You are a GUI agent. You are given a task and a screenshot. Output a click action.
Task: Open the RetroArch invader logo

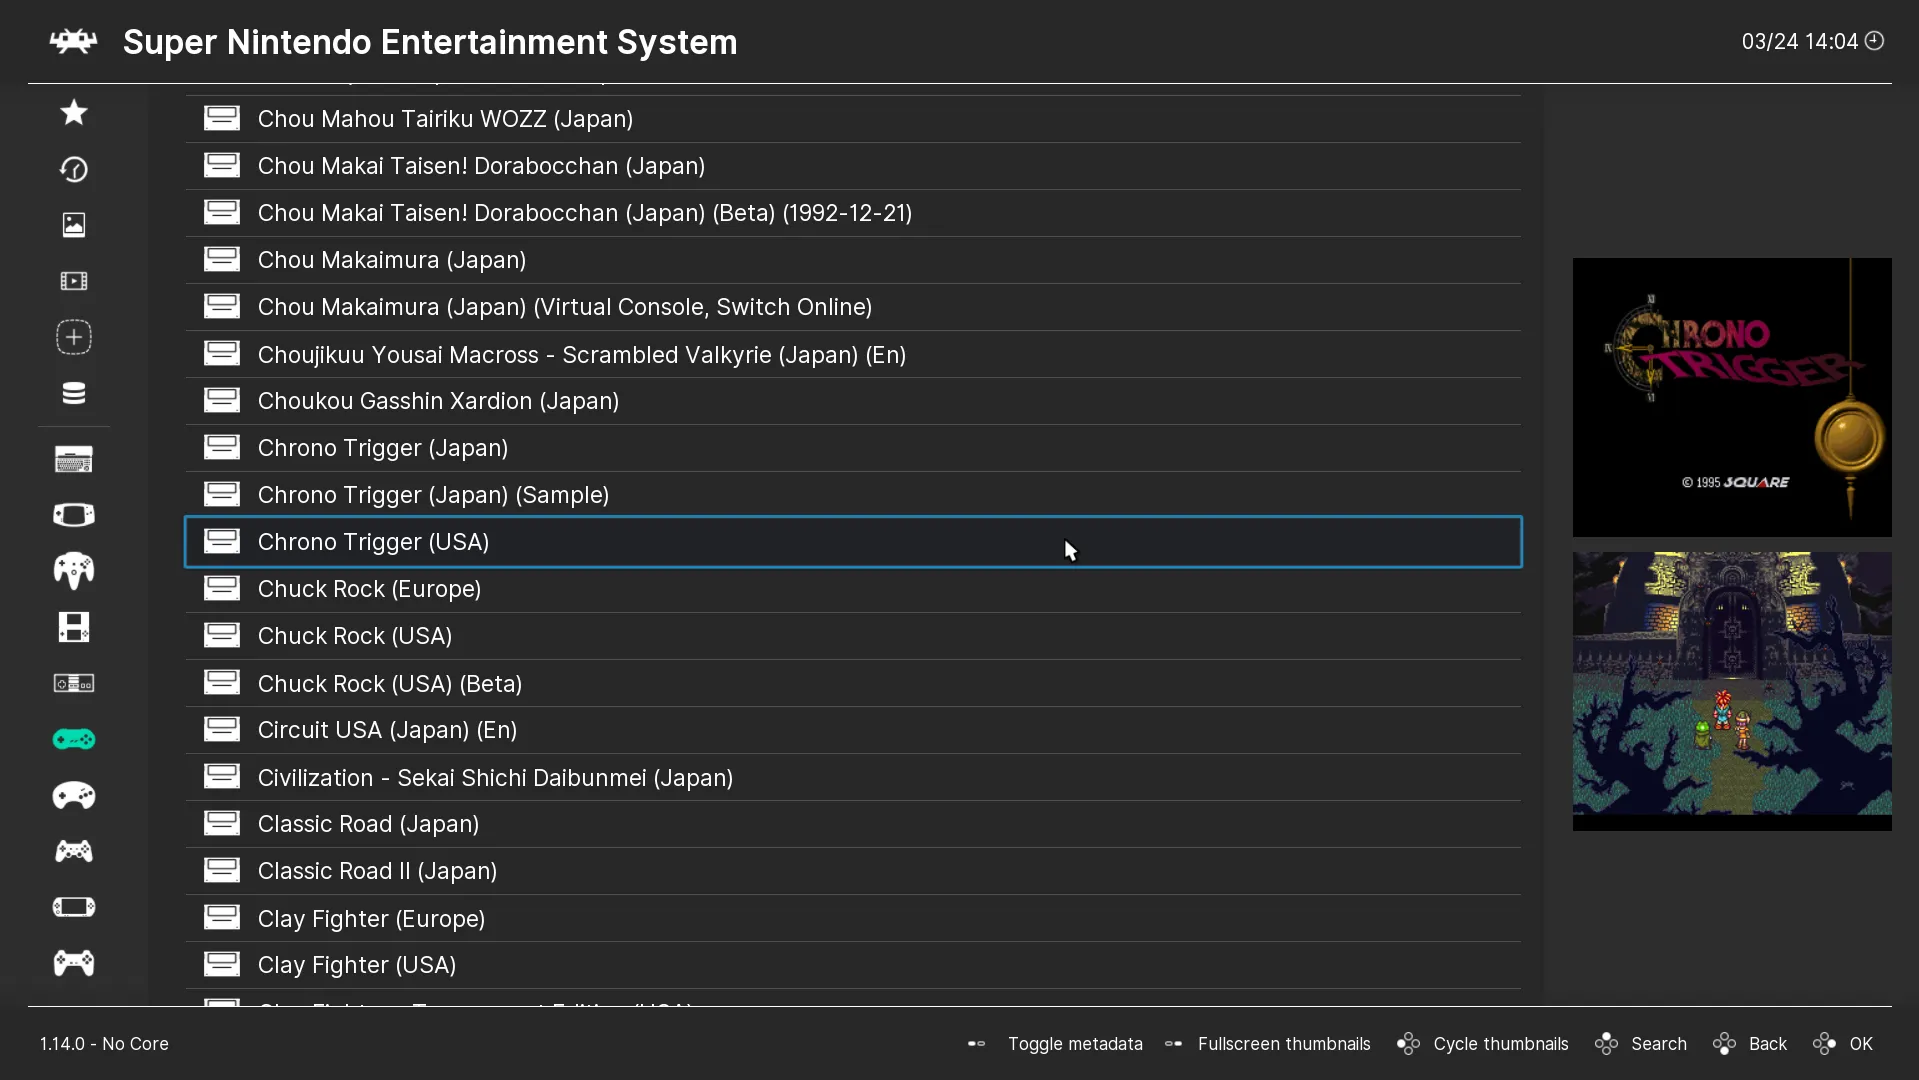pos(74,42)
